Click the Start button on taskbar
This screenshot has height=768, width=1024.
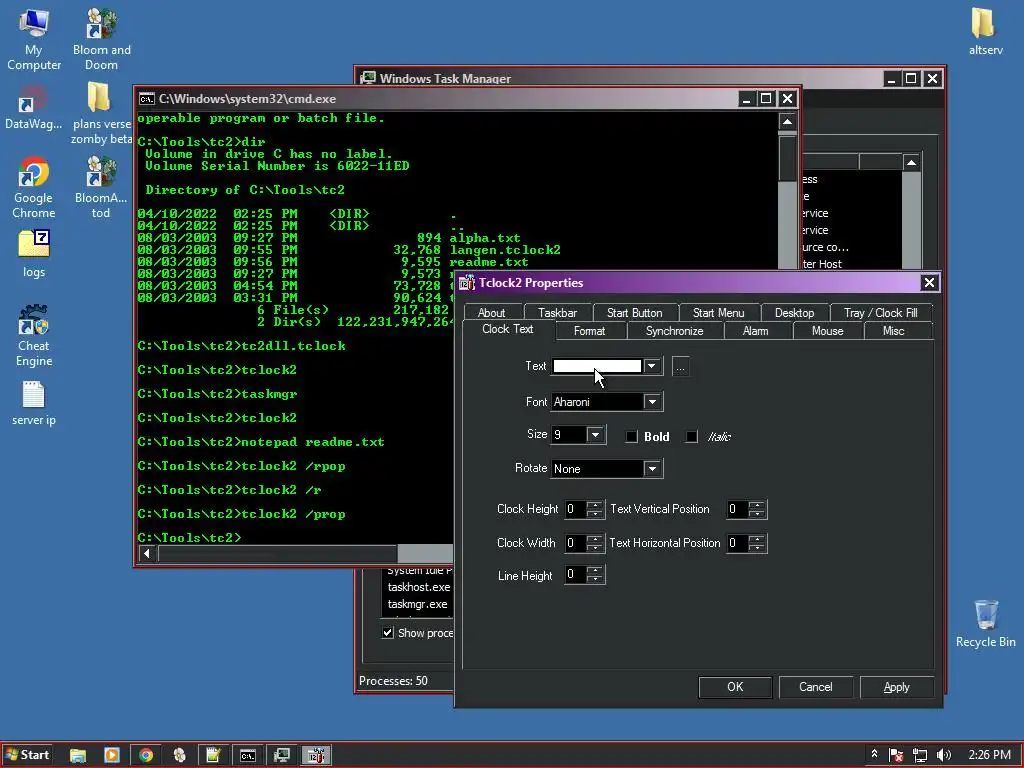coord(27,755)
